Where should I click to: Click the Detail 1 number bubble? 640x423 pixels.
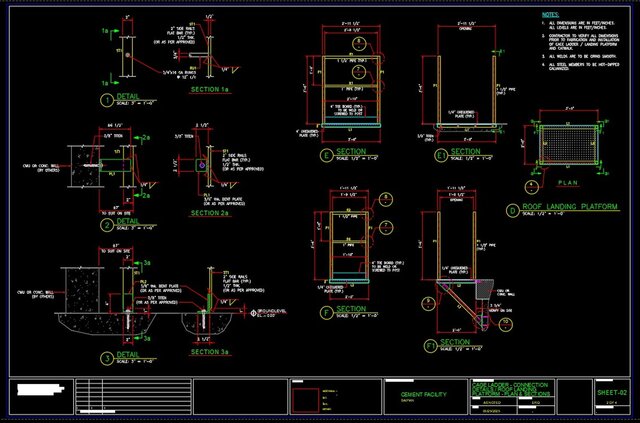(107, 100)
